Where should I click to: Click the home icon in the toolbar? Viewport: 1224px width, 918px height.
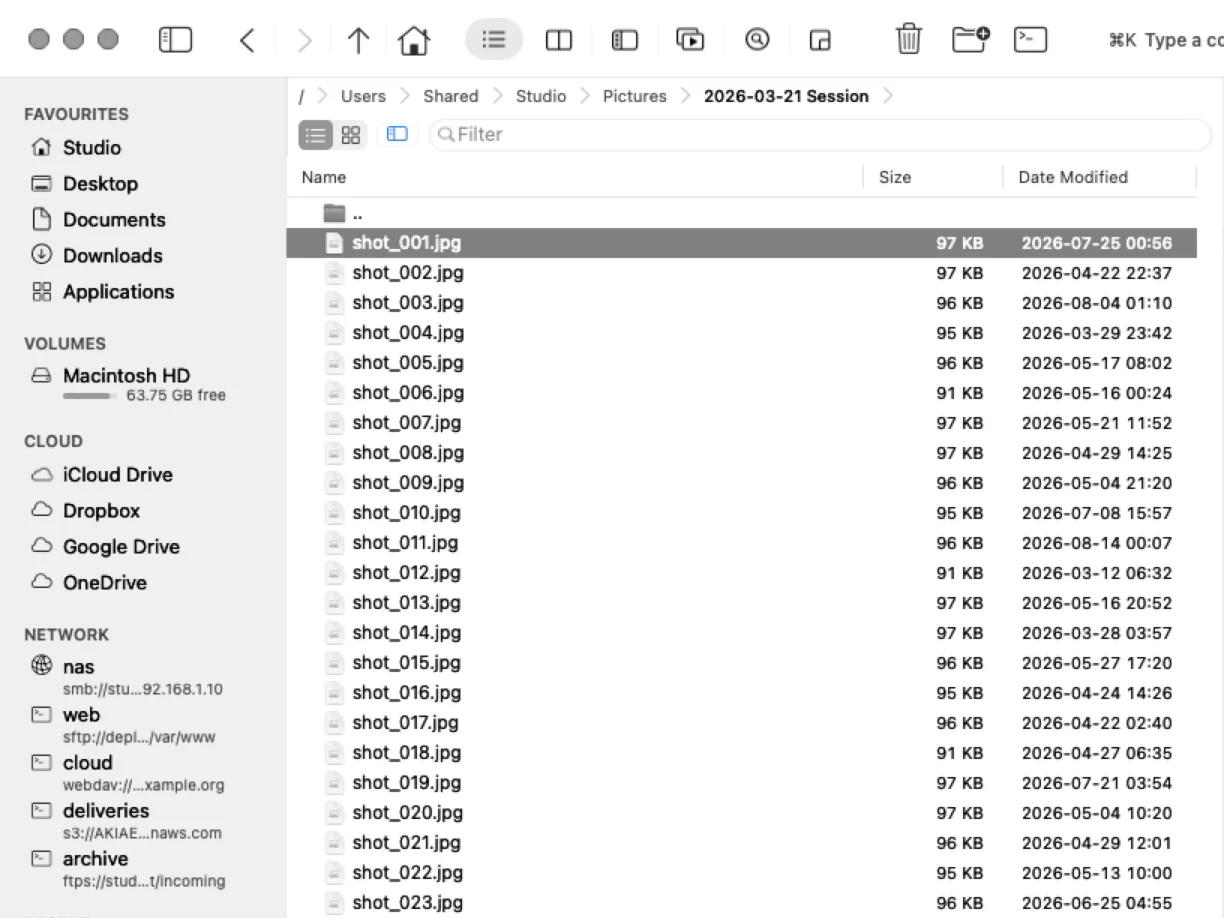(x=414, y=40)
